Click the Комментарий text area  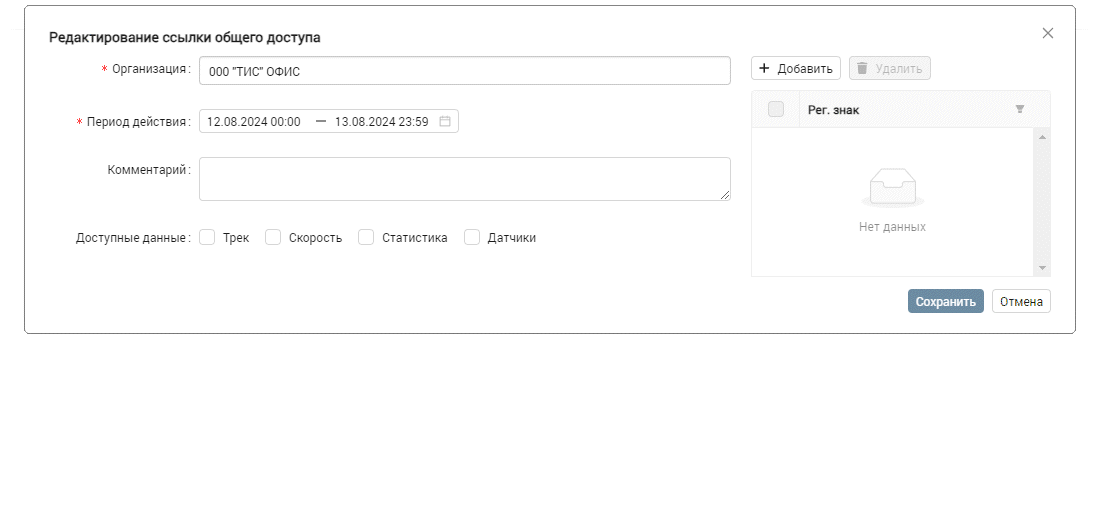pos(464,178)
